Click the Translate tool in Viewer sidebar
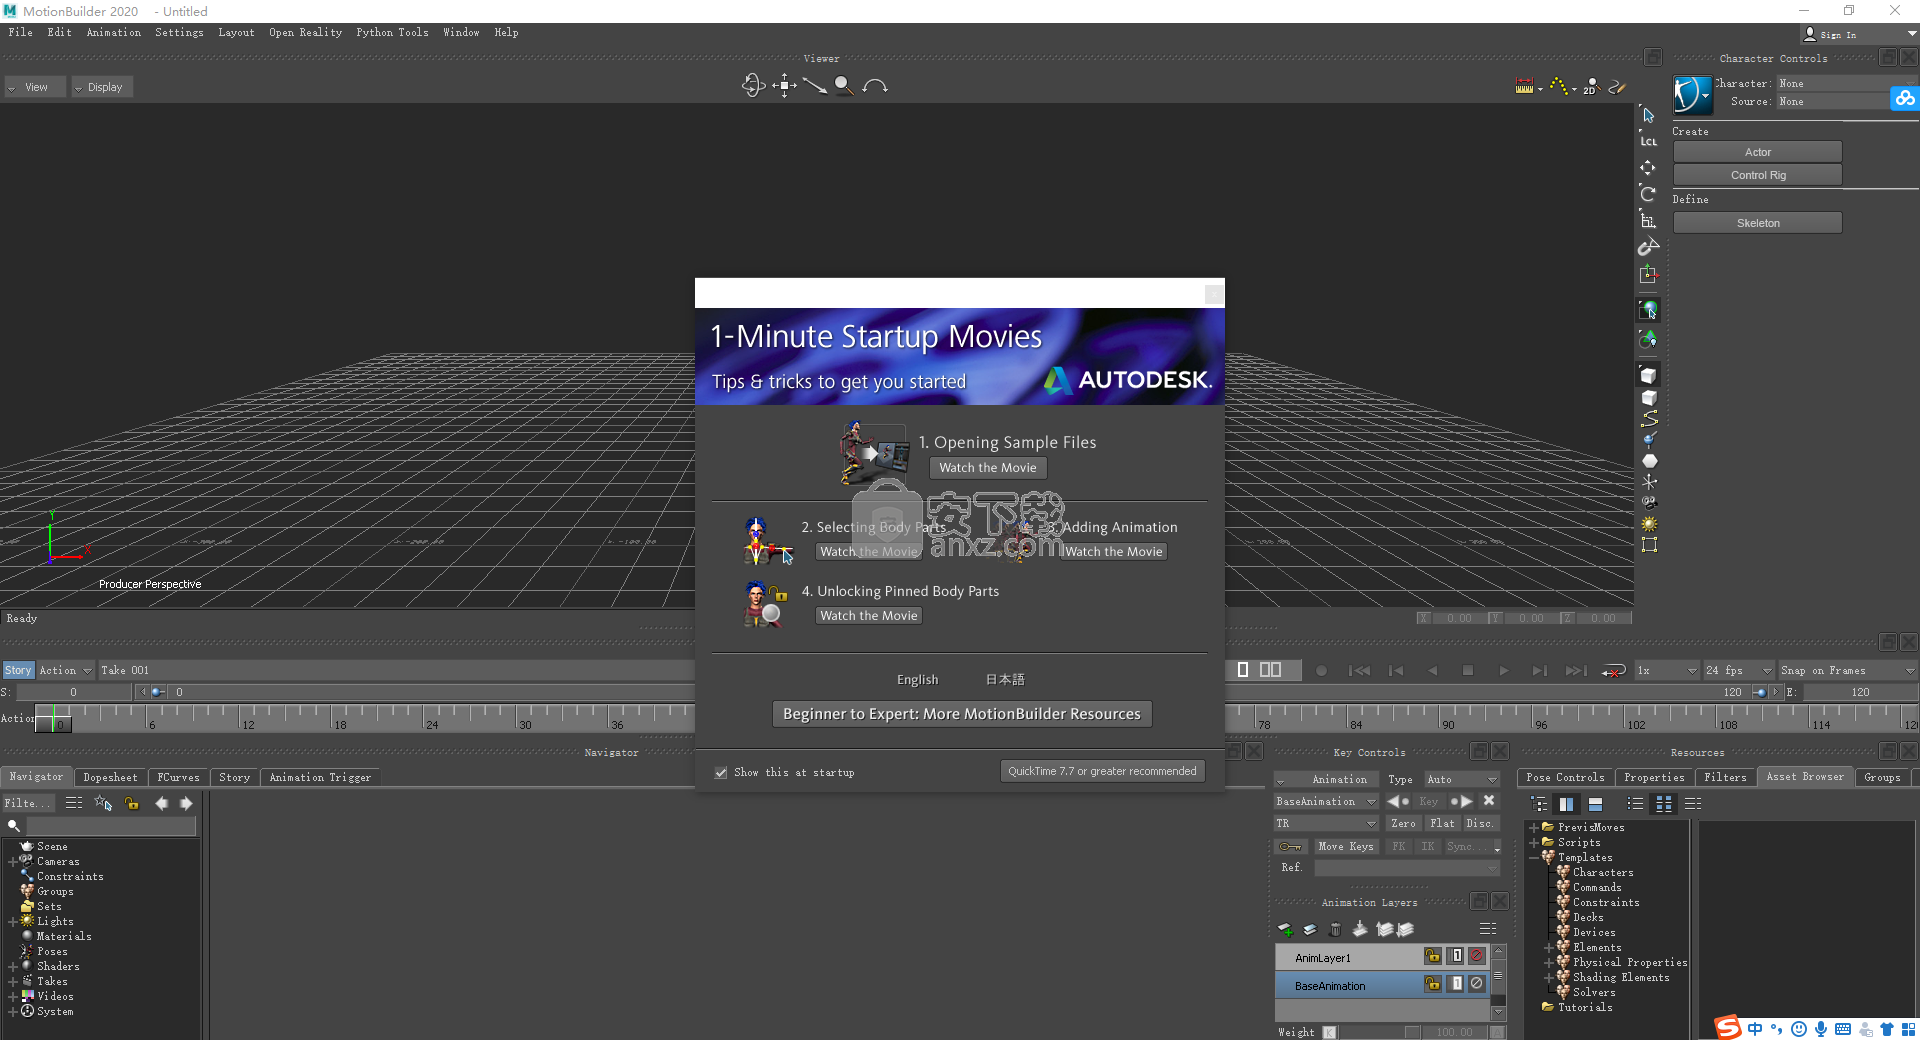Viewport: 1920px width, 1040px height. 1648,168
